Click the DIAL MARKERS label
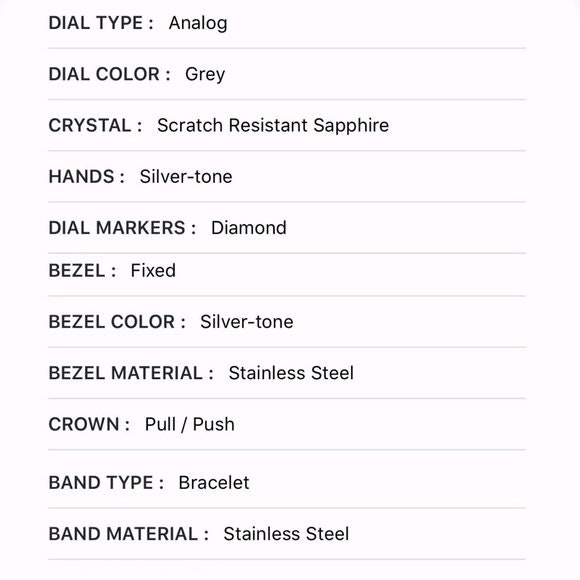Screen dimensions: 580x580 point(122,227)
